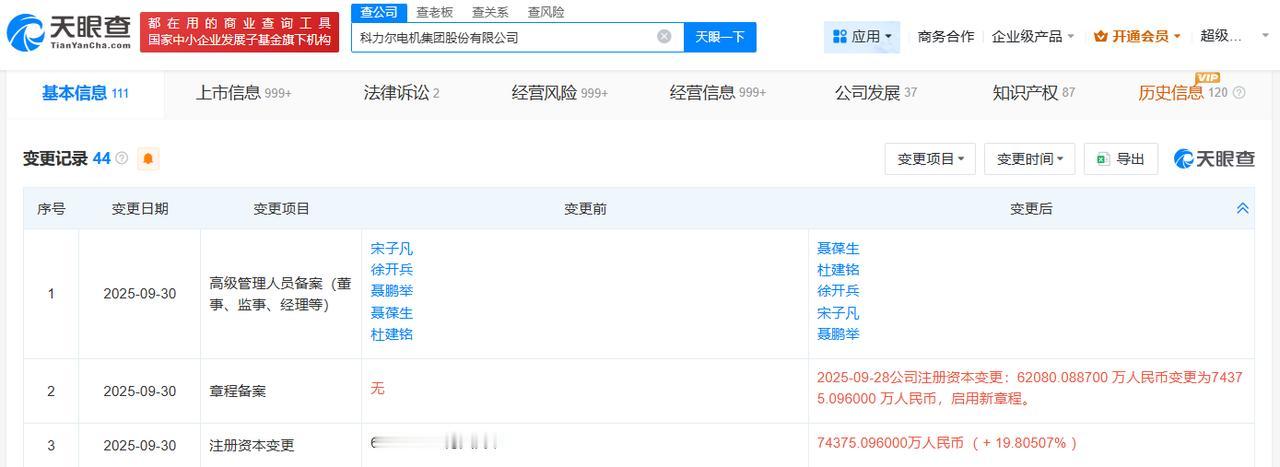This screenshot has height=467, width=1280.
Task: Open 聂鹏举 in the 变更后 column
Action: point(838,334)
